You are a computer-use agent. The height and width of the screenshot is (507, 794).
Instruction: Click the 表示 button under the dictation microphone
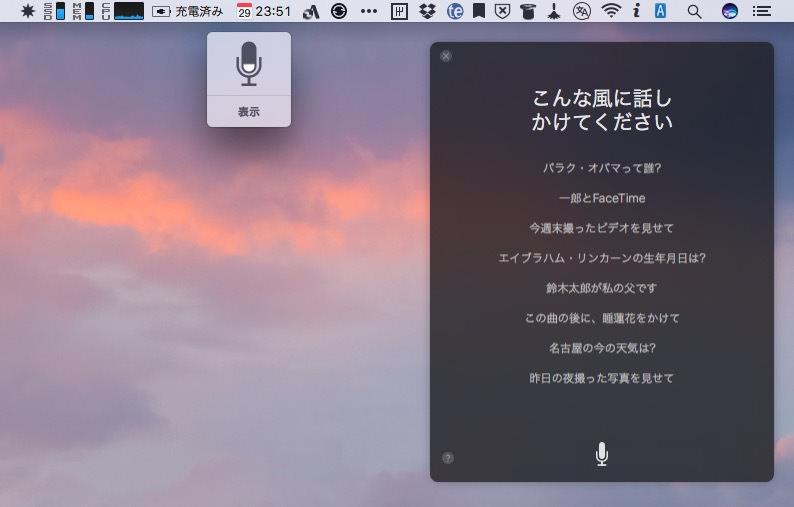point(249,112)
